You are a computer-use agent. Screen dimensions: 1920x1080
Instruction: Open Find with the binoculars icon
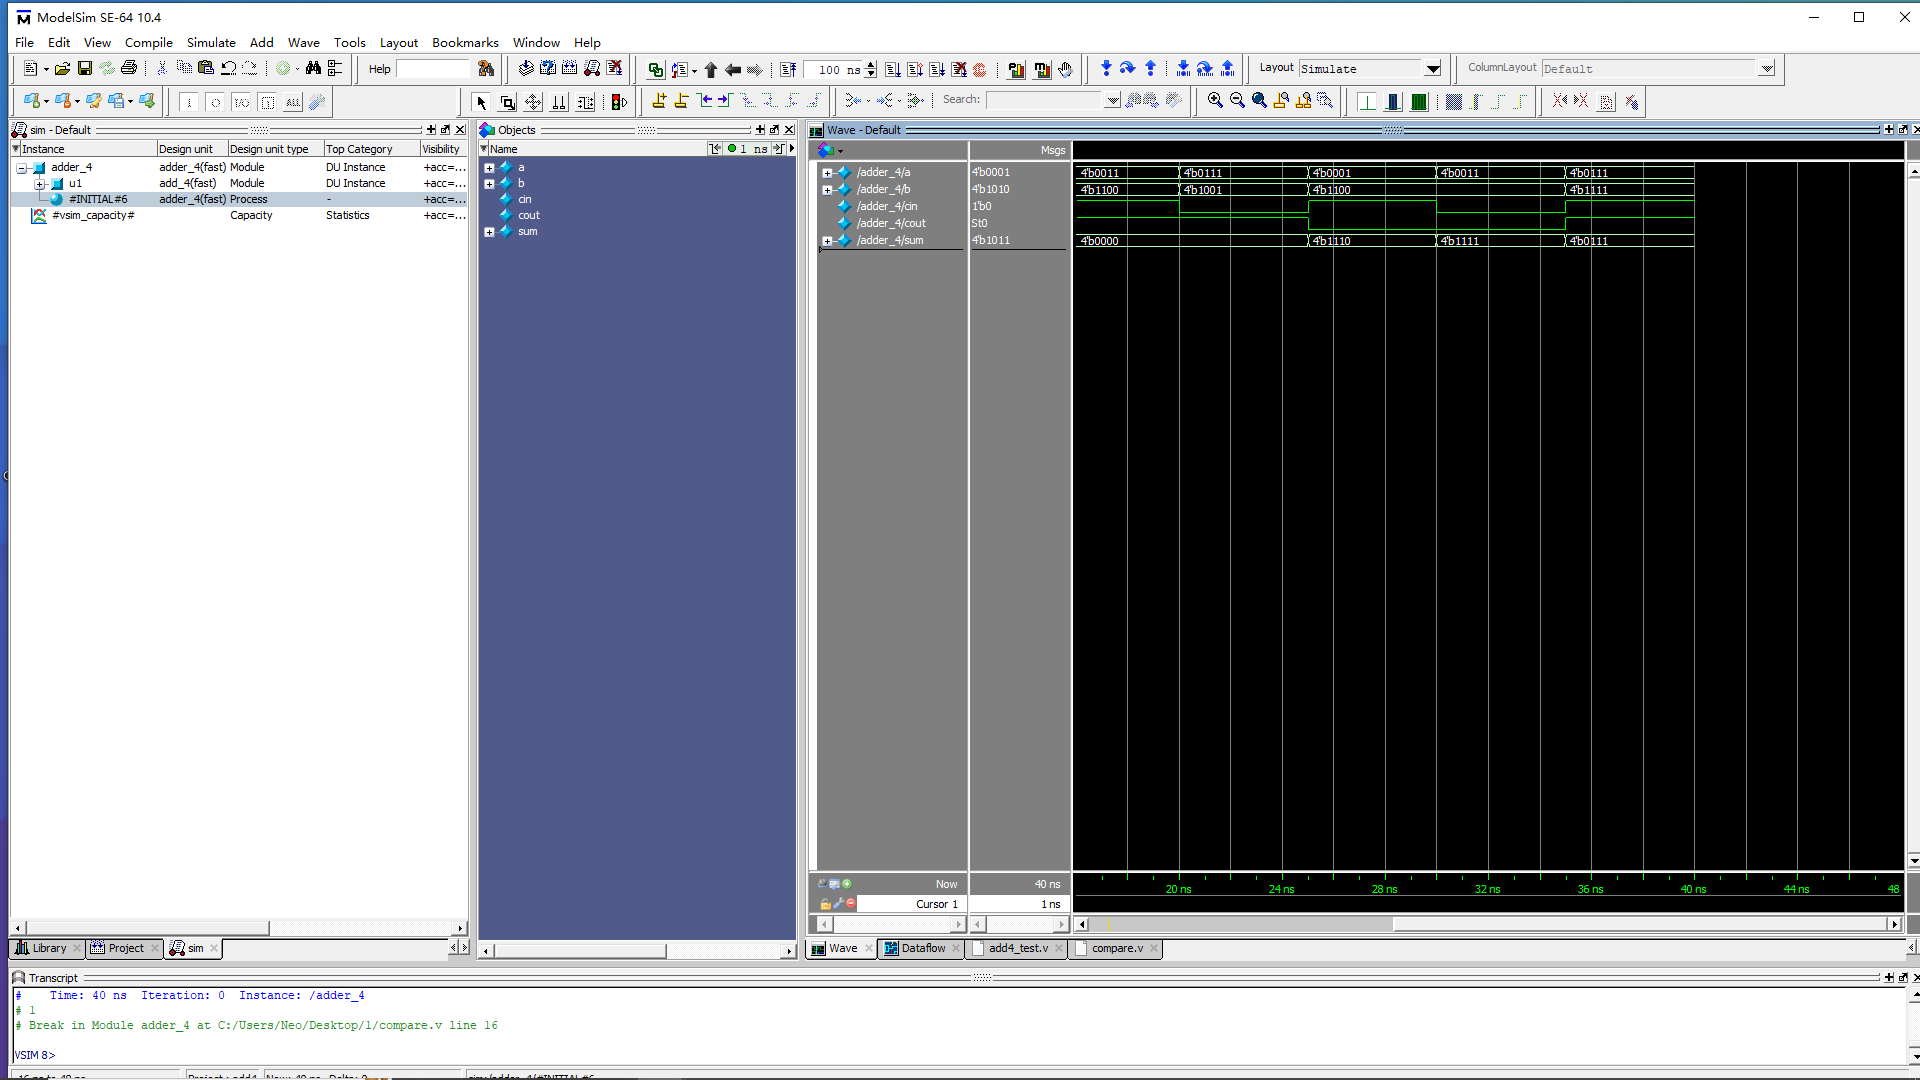pos(314,69)
